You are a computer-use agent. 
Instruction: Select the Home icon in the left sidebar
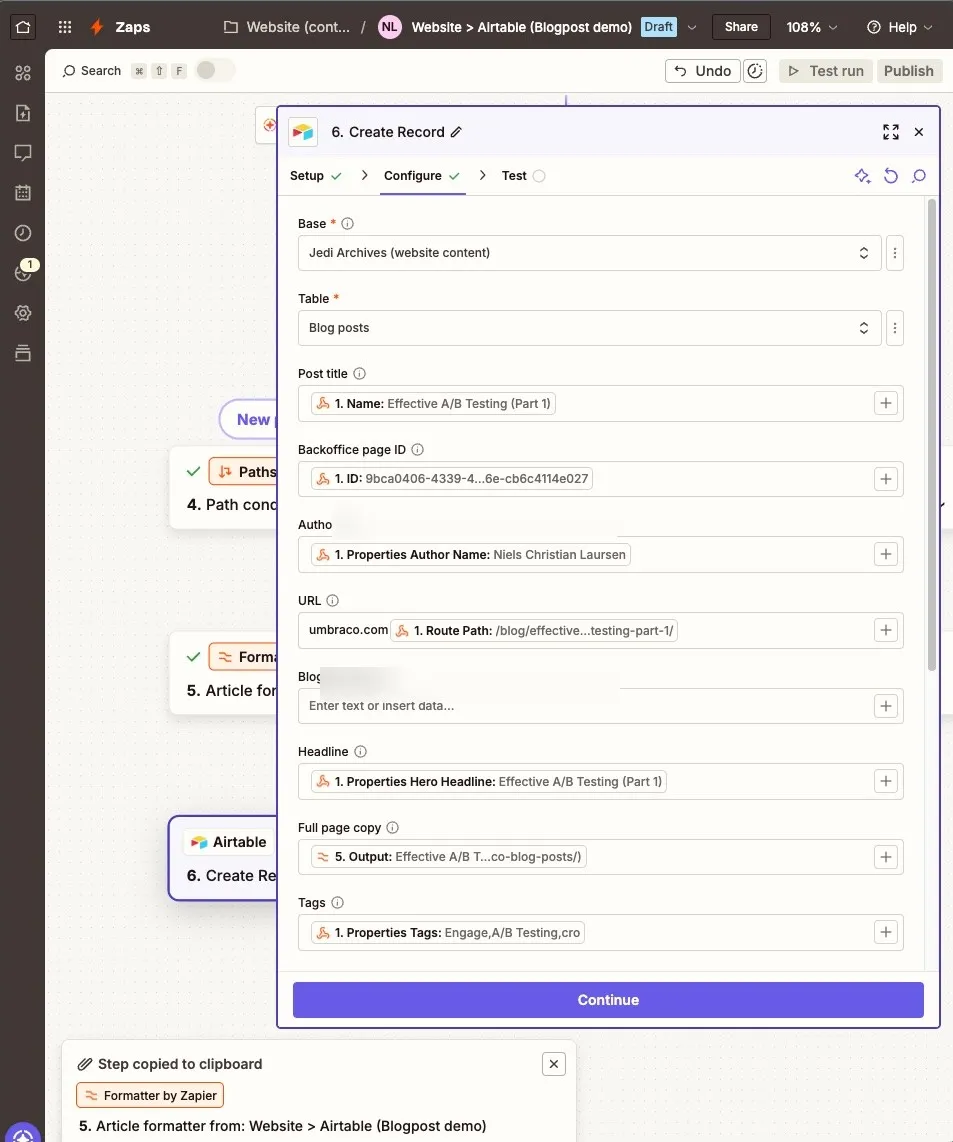[23, 27]
